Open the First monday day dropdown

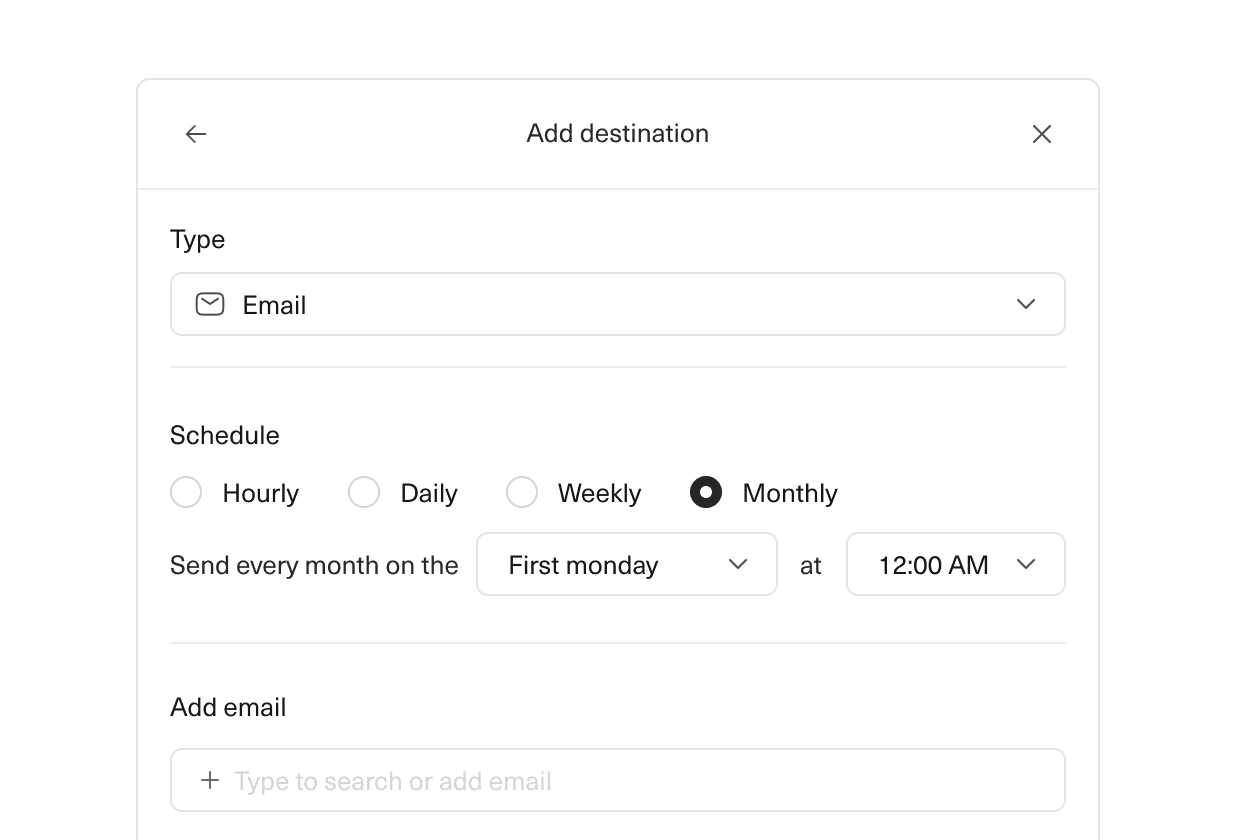point(627,564)
